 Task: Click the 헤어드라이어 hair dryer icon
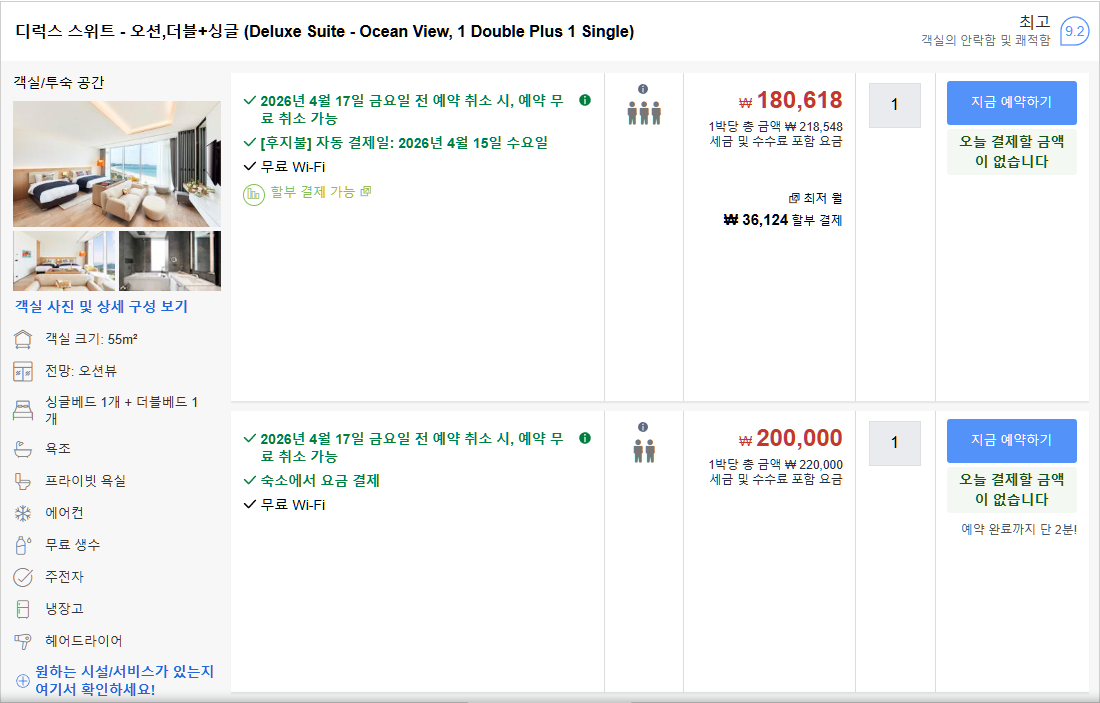pyautogui.click(x=23, y=641)
